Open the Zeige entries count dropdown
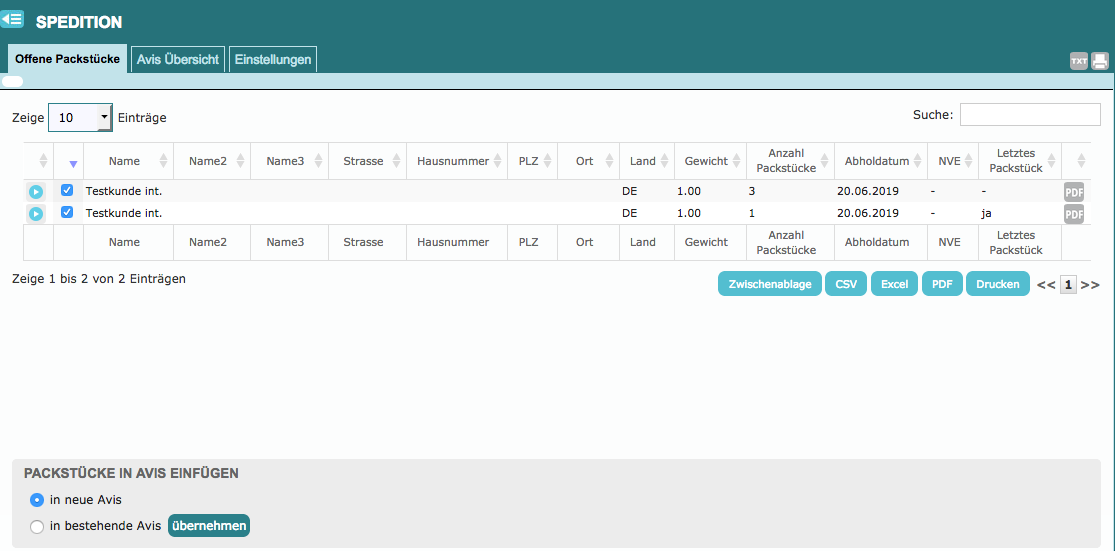The width and height of the screenshot is (1115, 551). [x=80, y=118]
